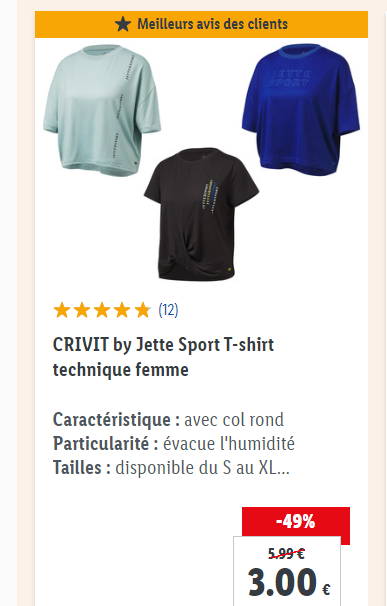Click the third yellow rating star
This screenshot has width=387, height=606.
(102, 310)
